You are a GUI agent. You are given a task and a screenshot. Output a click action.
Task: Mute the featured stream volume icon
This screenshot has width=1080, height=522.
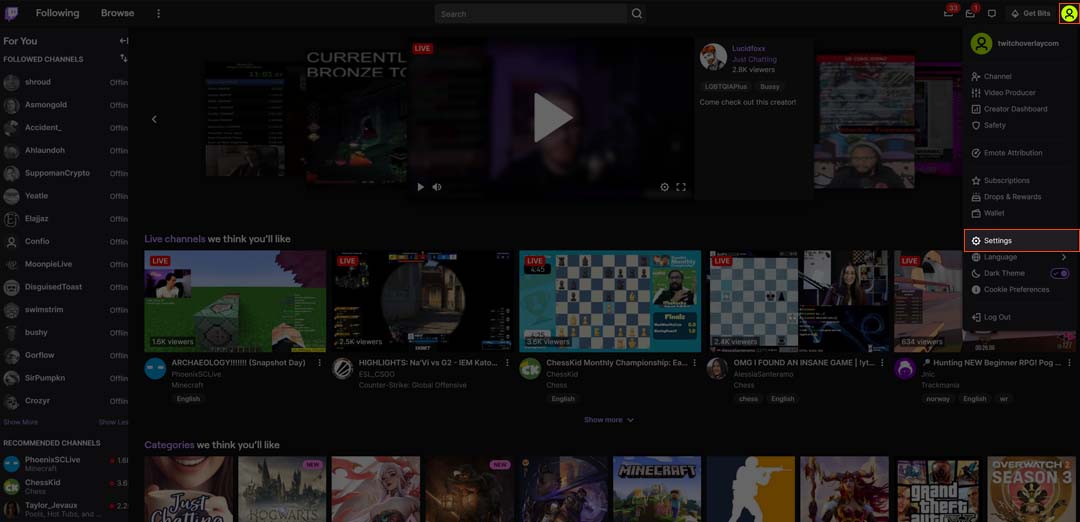point(437,187)
